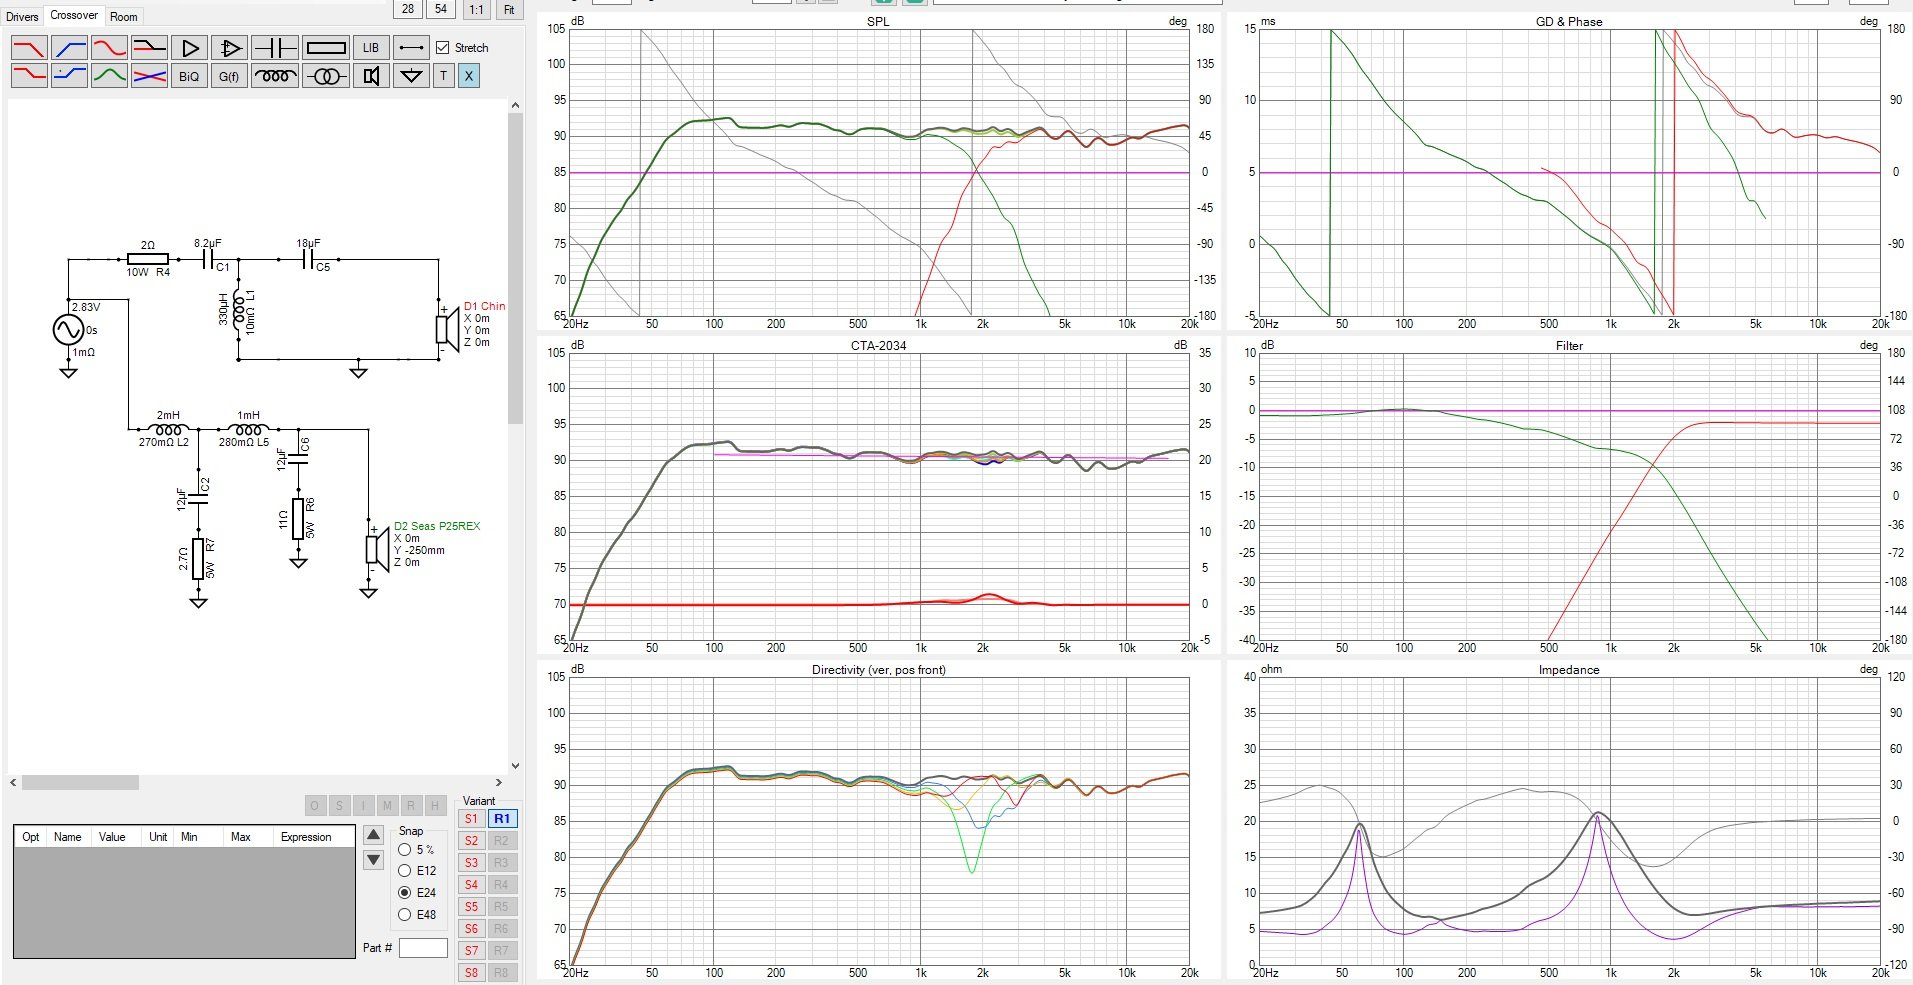This screenshot has width=1913, height=985.
Task: Select the red low-pass filter block icon
Action: pos(29,47)
